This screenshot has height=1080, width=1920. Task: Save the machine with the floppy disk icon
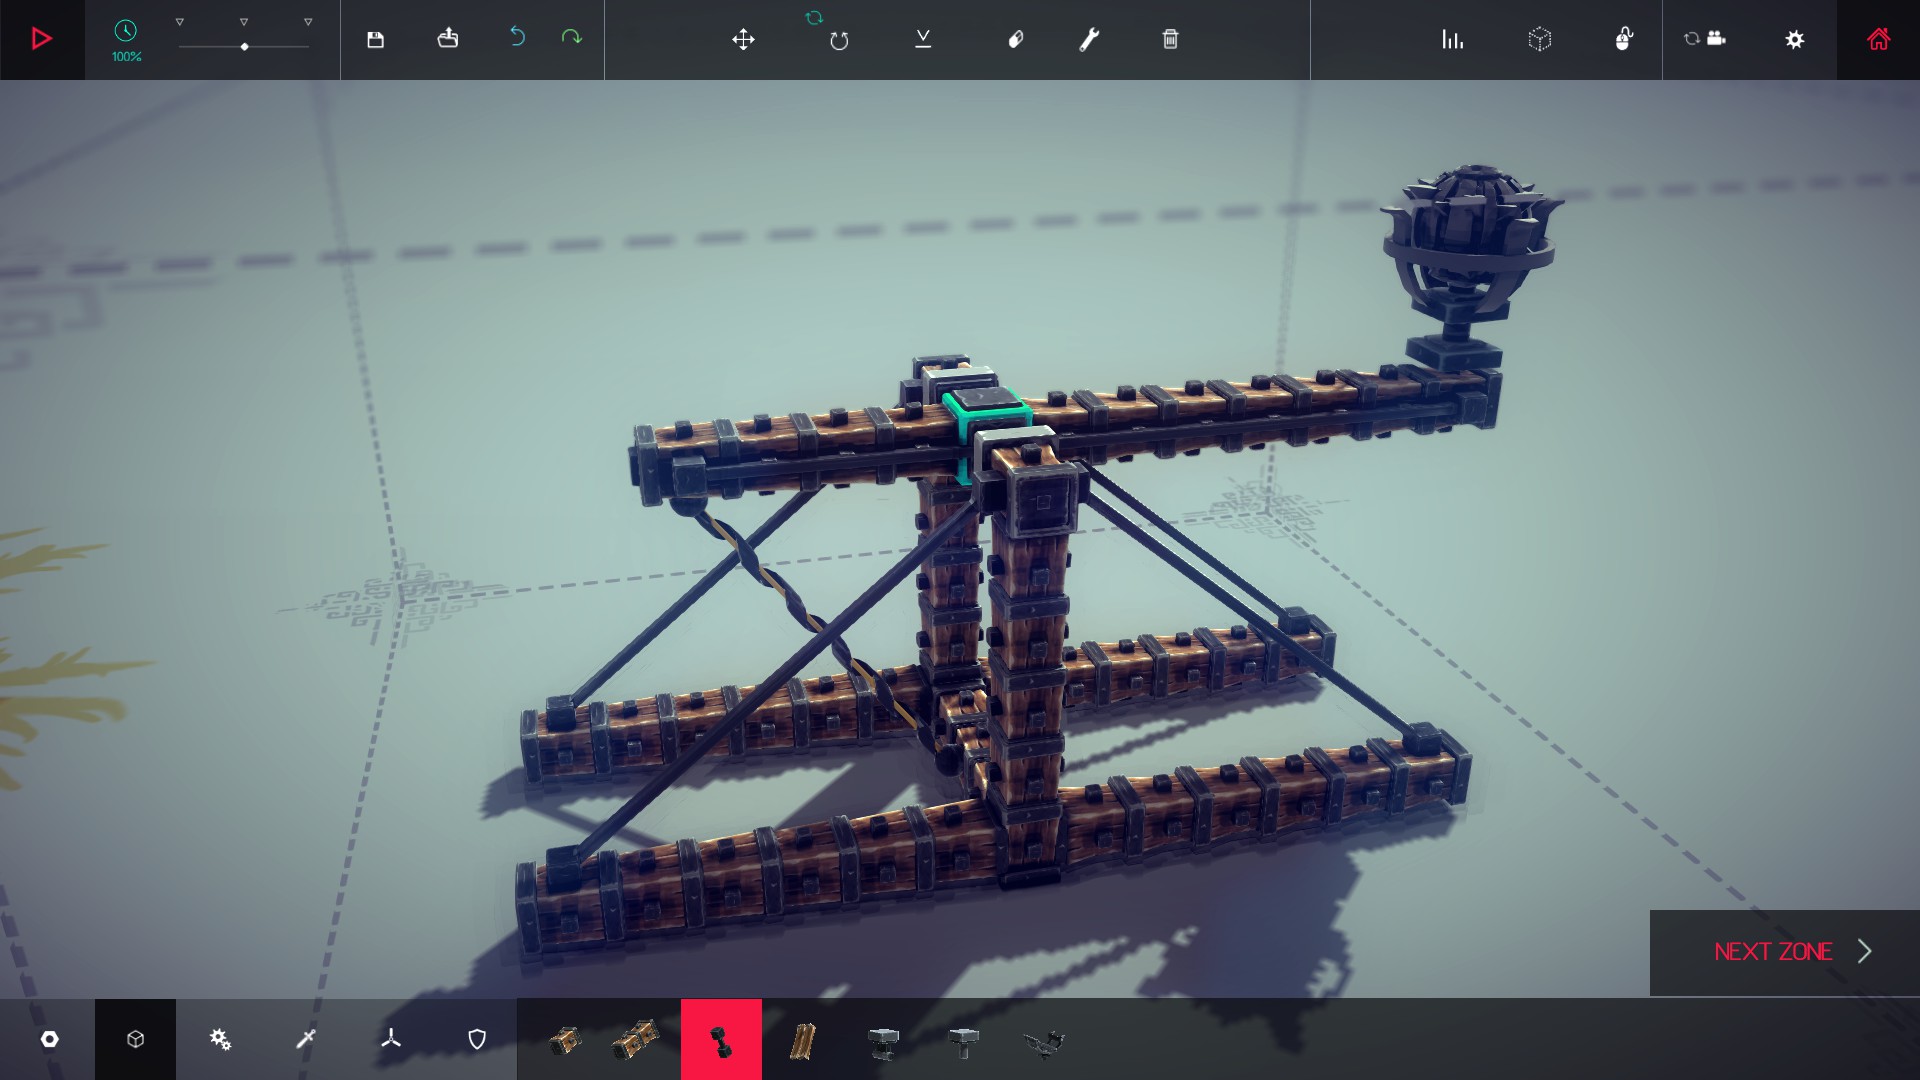click(375, 40)
